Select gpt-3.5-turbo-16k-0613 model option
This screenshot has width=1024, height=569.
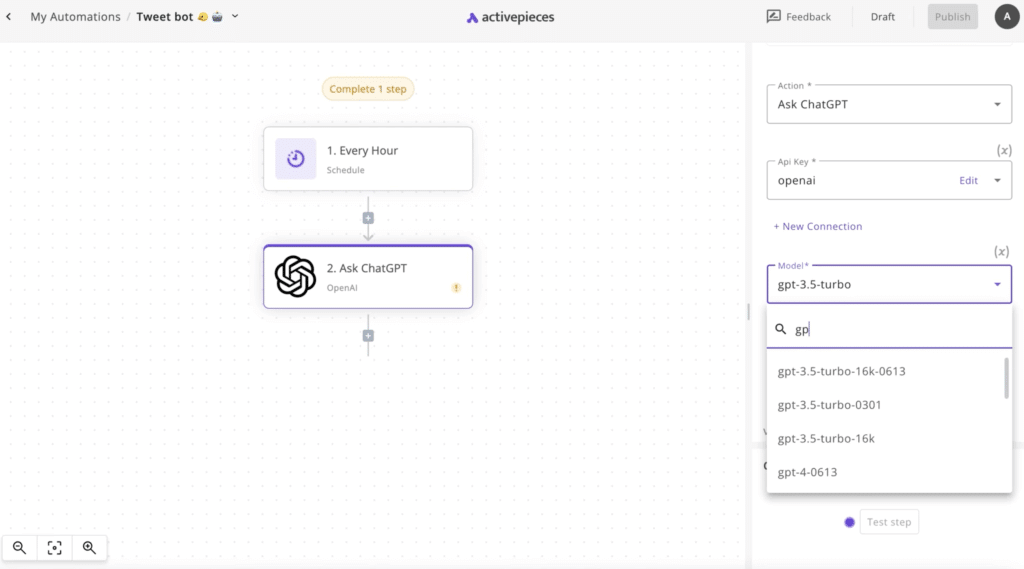pyautogui.click(x=841, y=371)
